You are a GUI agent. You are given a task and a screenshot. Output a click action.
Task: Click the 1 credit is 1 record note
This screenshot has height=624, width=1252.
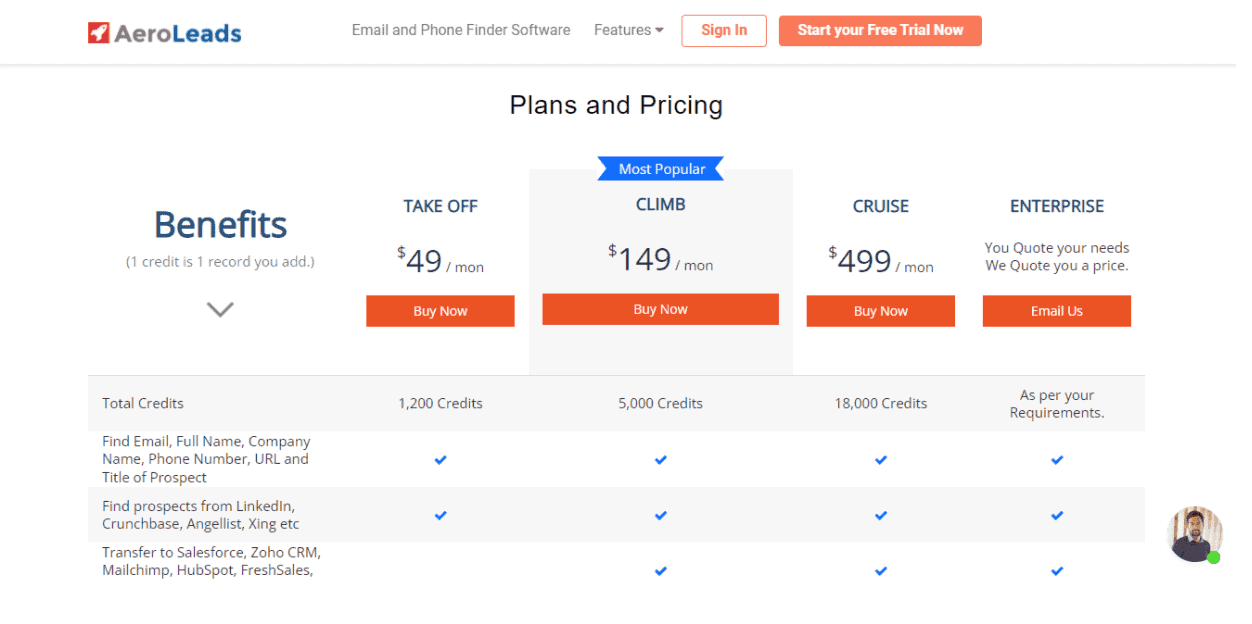point(220,262)
